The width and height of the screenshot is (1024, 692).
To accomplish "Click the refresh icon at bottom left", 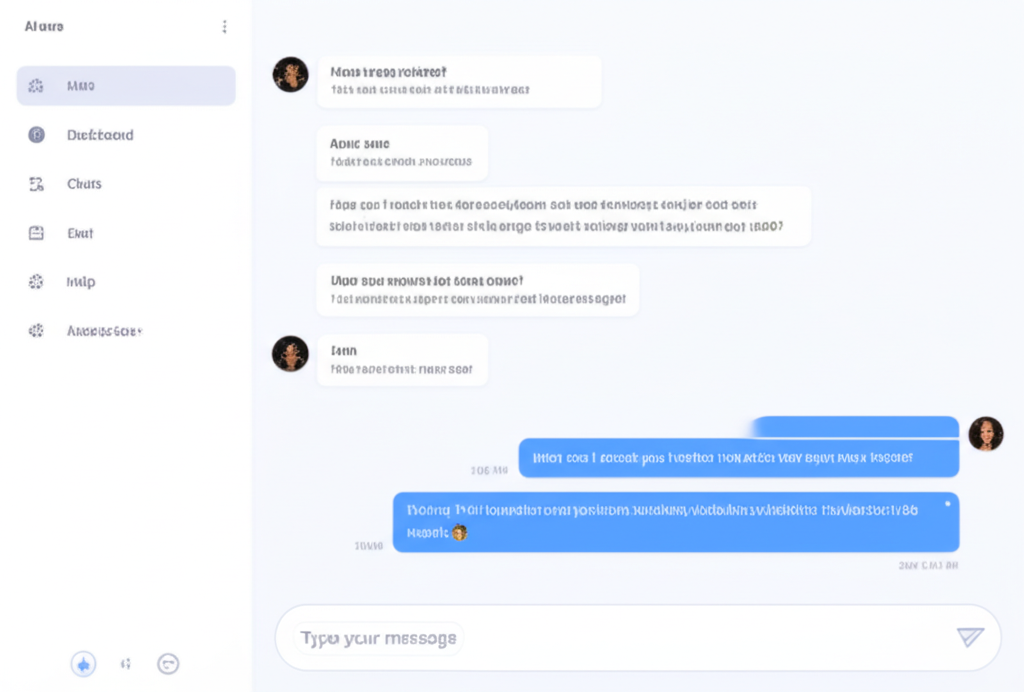I will pyautogui.click(x=168, y=663).
